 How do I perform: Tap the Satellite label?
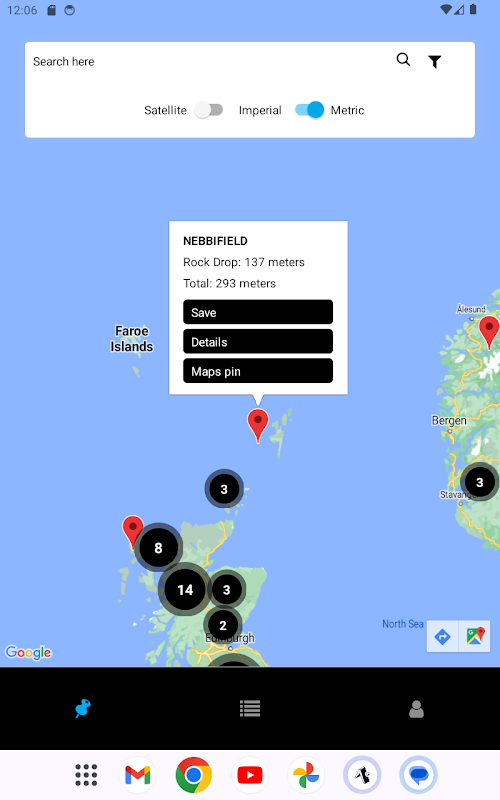165,110
